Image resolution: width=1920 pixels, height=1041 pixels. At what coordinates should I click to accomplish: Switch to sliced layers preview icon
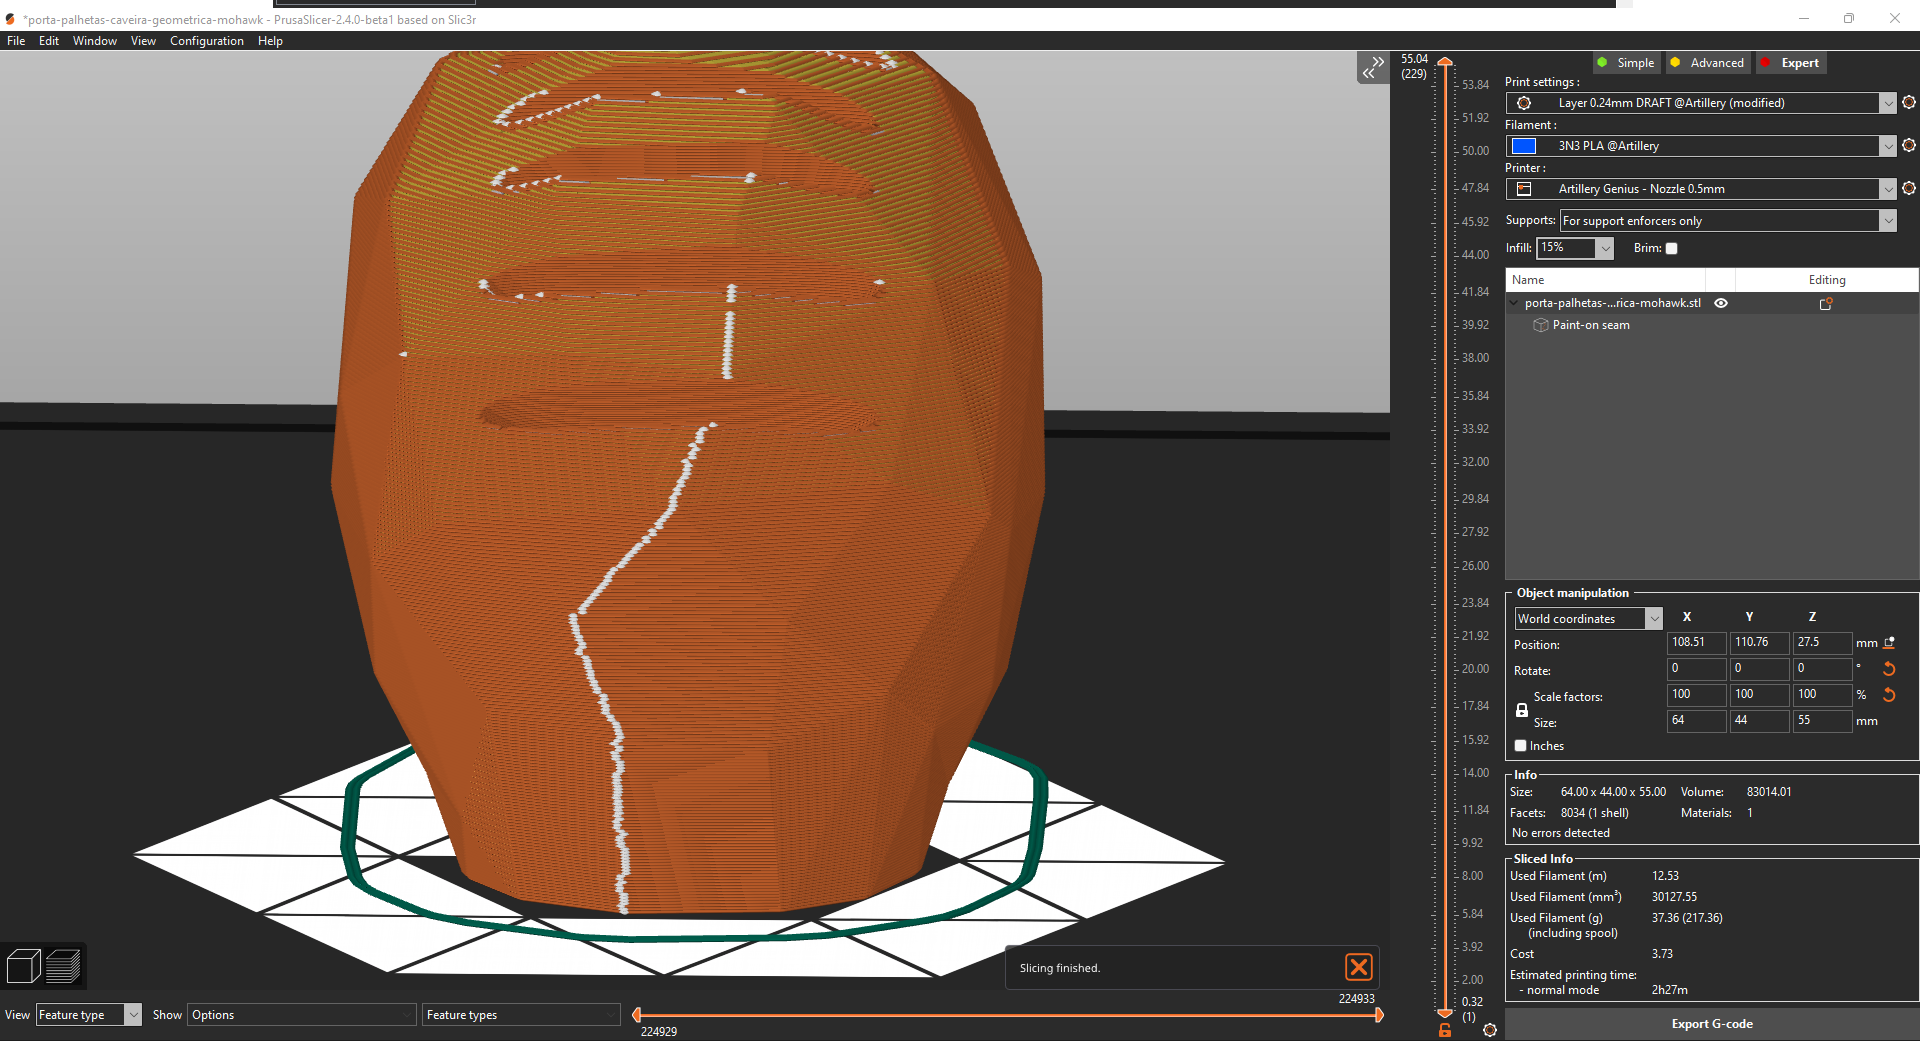pyautogui.click(x=63, y=966)
